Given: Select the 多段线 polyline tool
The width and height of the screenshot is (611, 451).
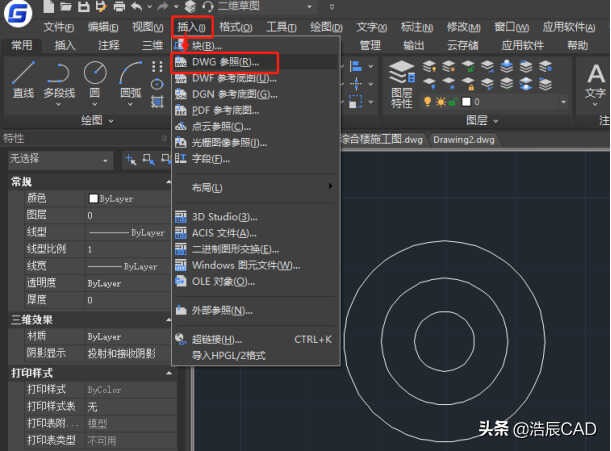Looking at the screenshot, I should 59,82.
